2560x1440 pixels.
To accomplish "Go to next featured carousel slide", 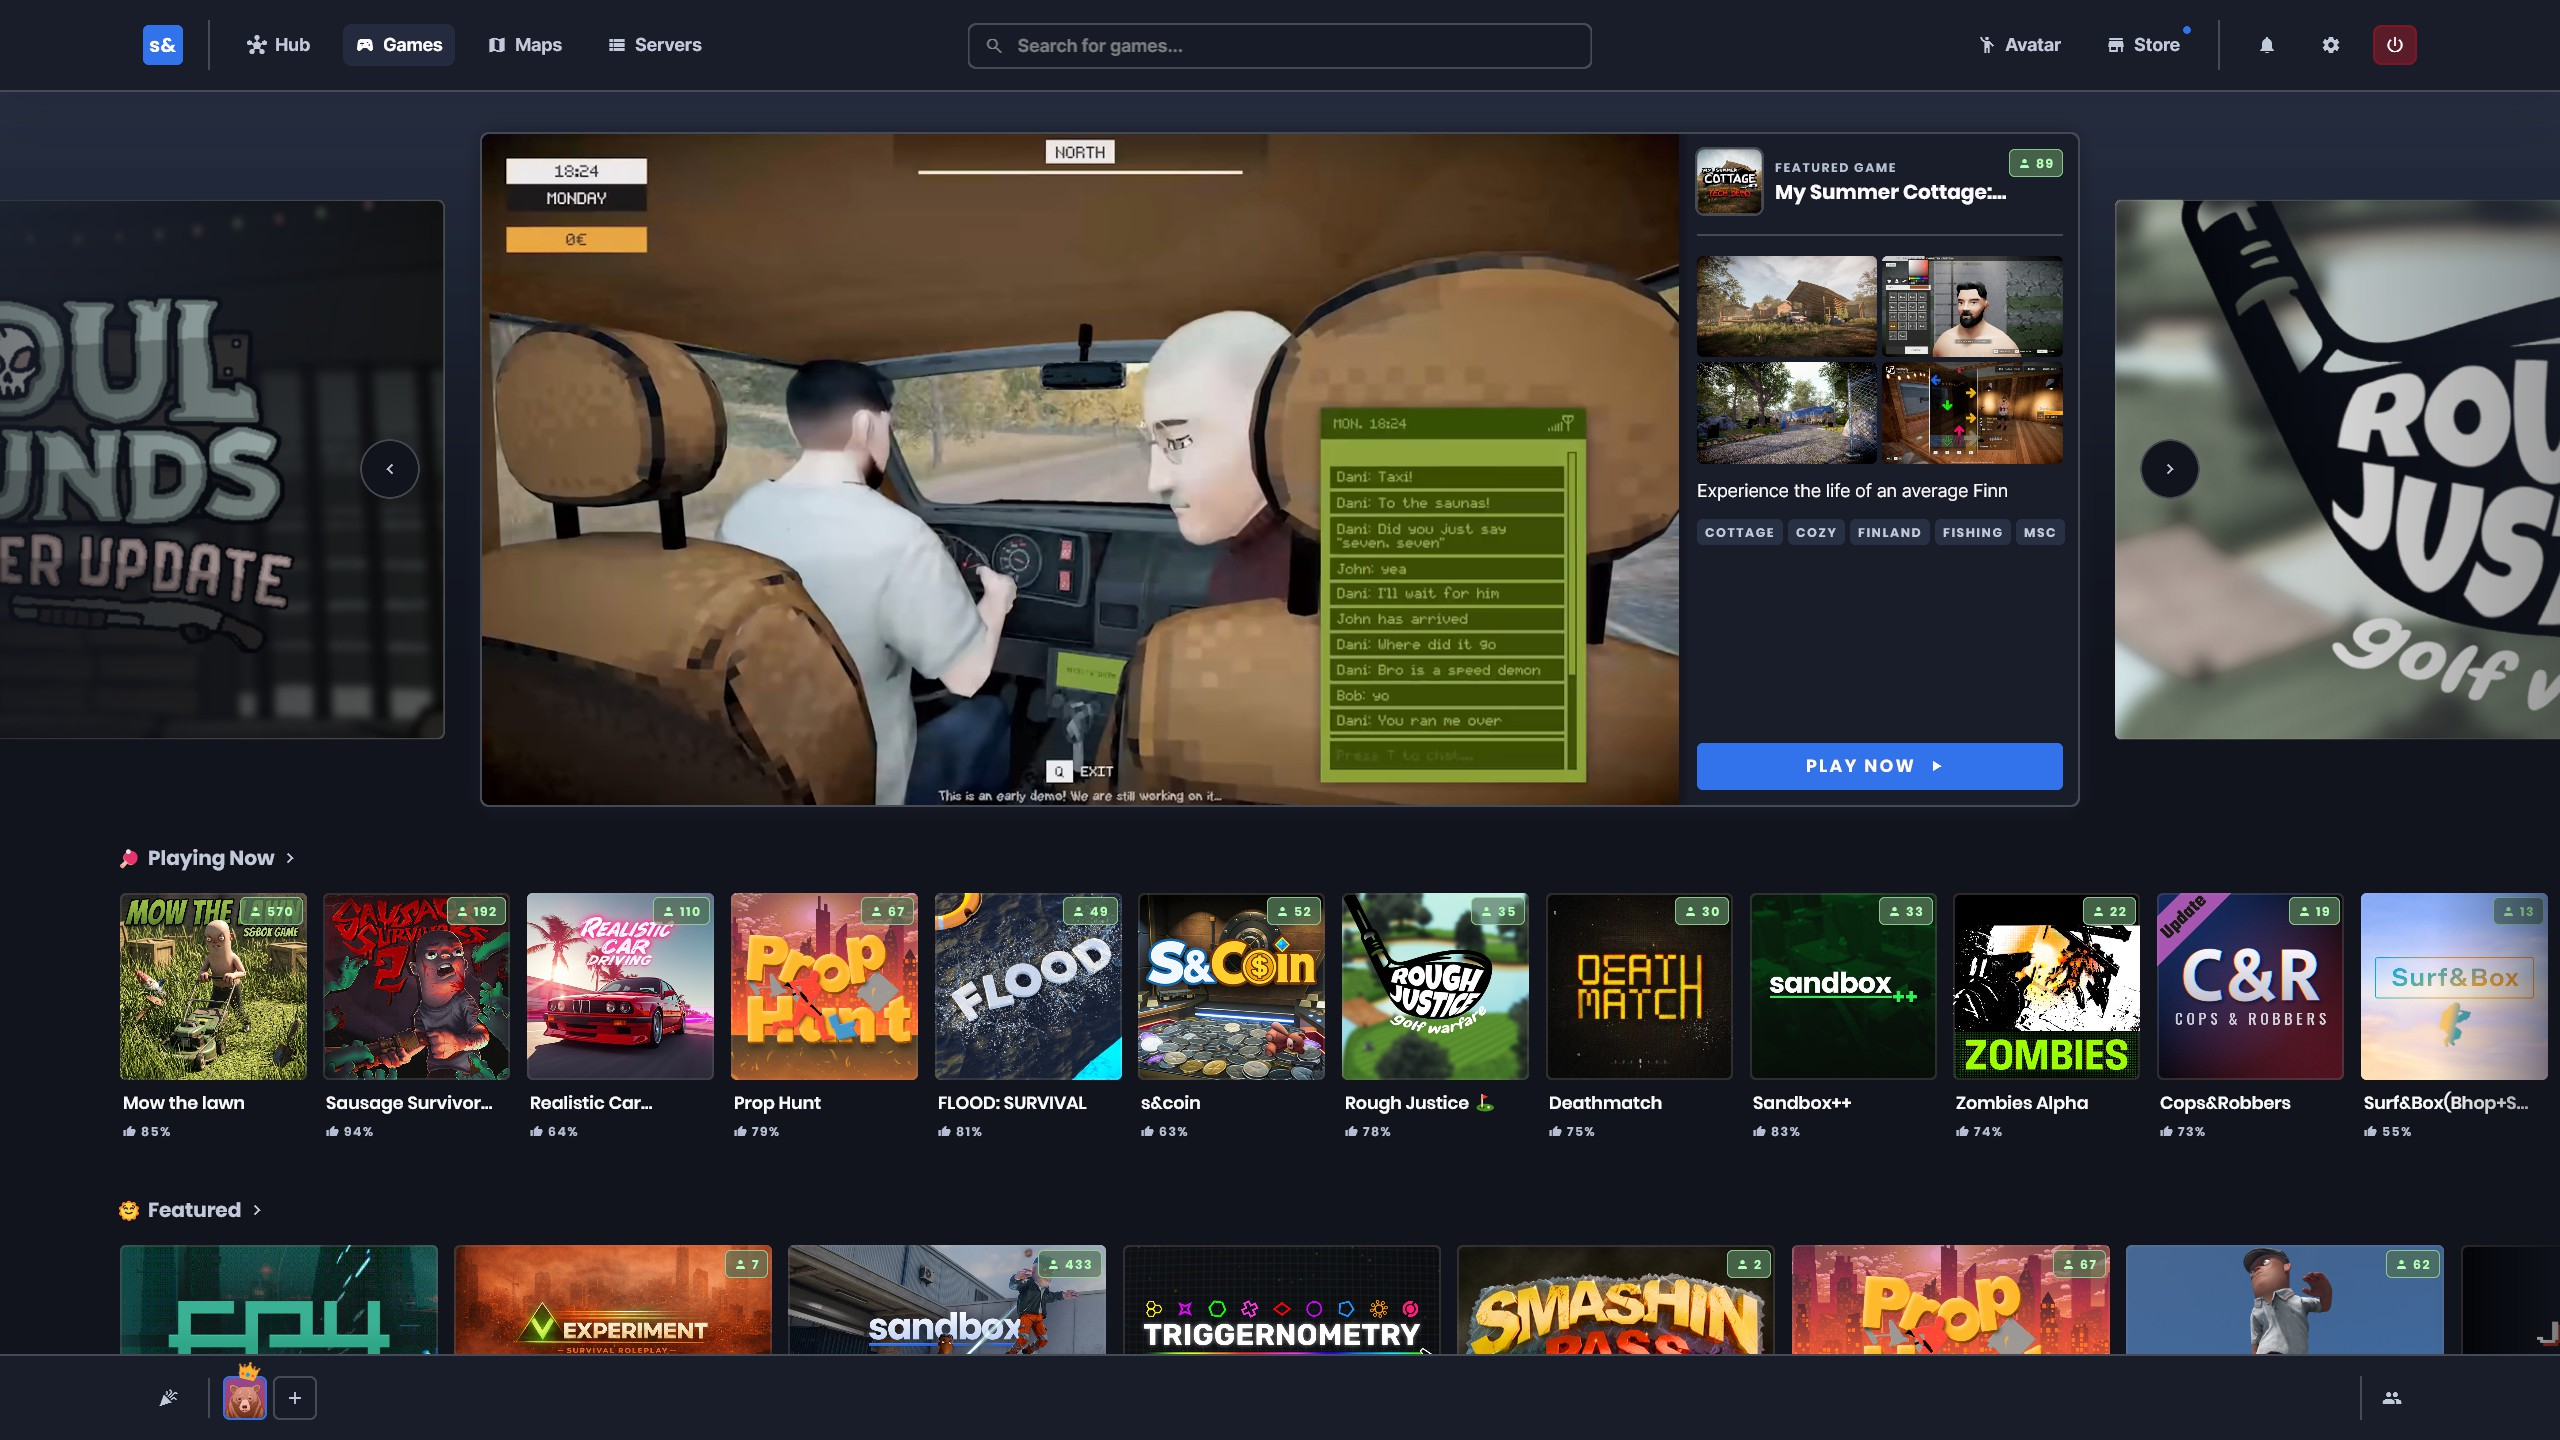I will click(2169, 469).
